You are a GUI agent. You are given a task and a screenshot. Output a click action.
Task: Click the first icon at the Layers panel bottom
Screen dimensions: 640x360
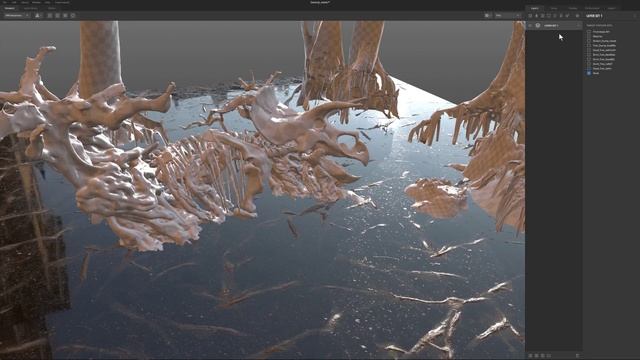[x=530, y=356]
